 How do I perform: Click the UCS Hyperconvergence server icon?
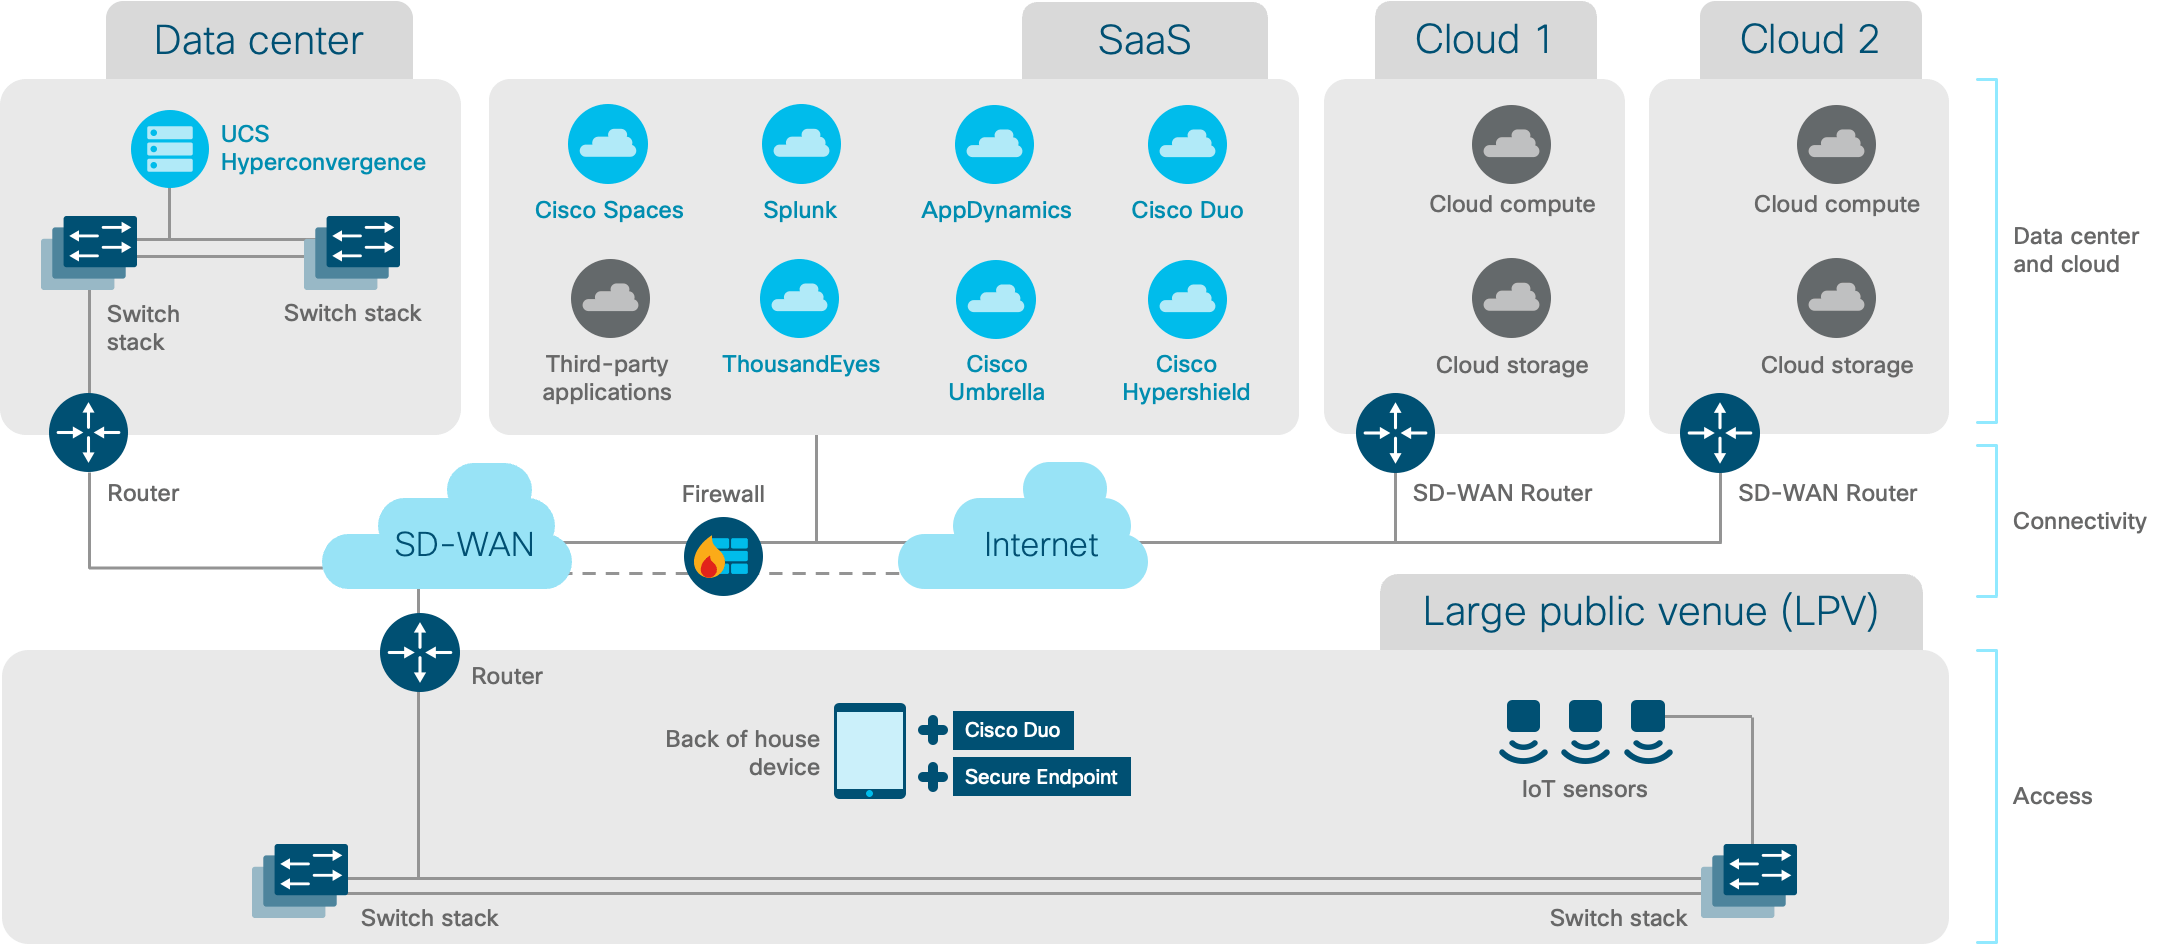pos(170,149)
